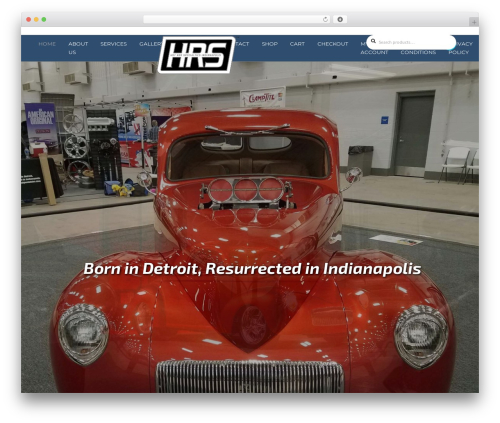Focus the Search products field

coord(411,42)
